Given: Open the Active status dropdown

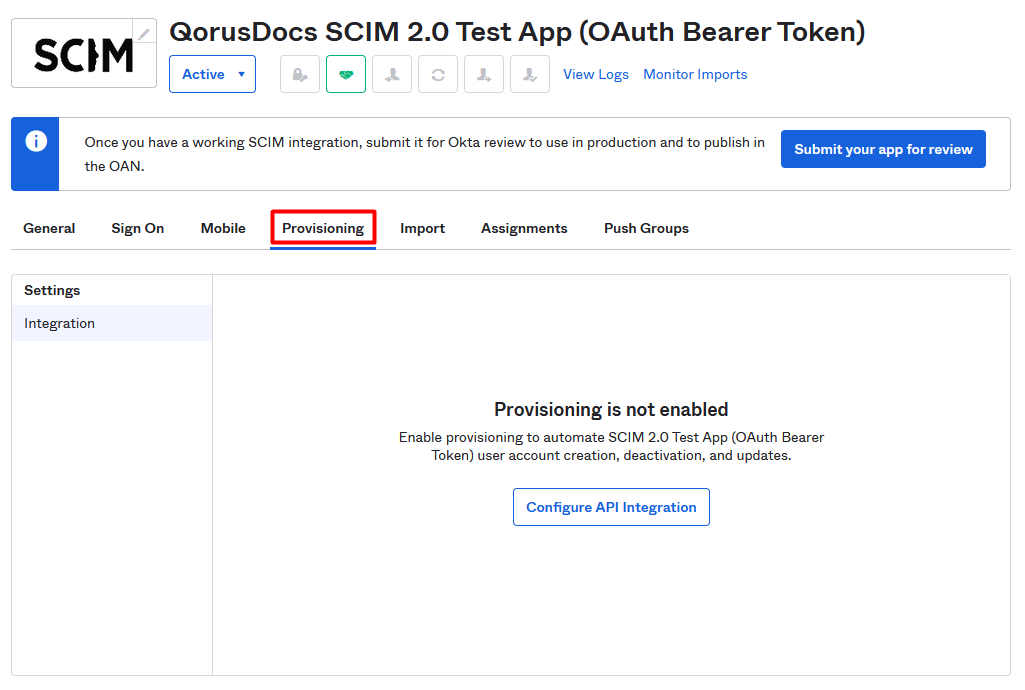Looking at the screenshot, I should (x=212, y=74).
